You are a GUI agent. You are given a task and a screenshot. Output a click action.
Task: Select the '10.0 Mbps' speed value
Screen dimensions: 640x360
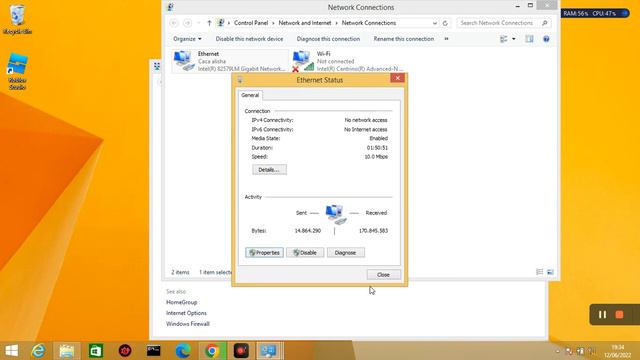click(x=376, y=157)
